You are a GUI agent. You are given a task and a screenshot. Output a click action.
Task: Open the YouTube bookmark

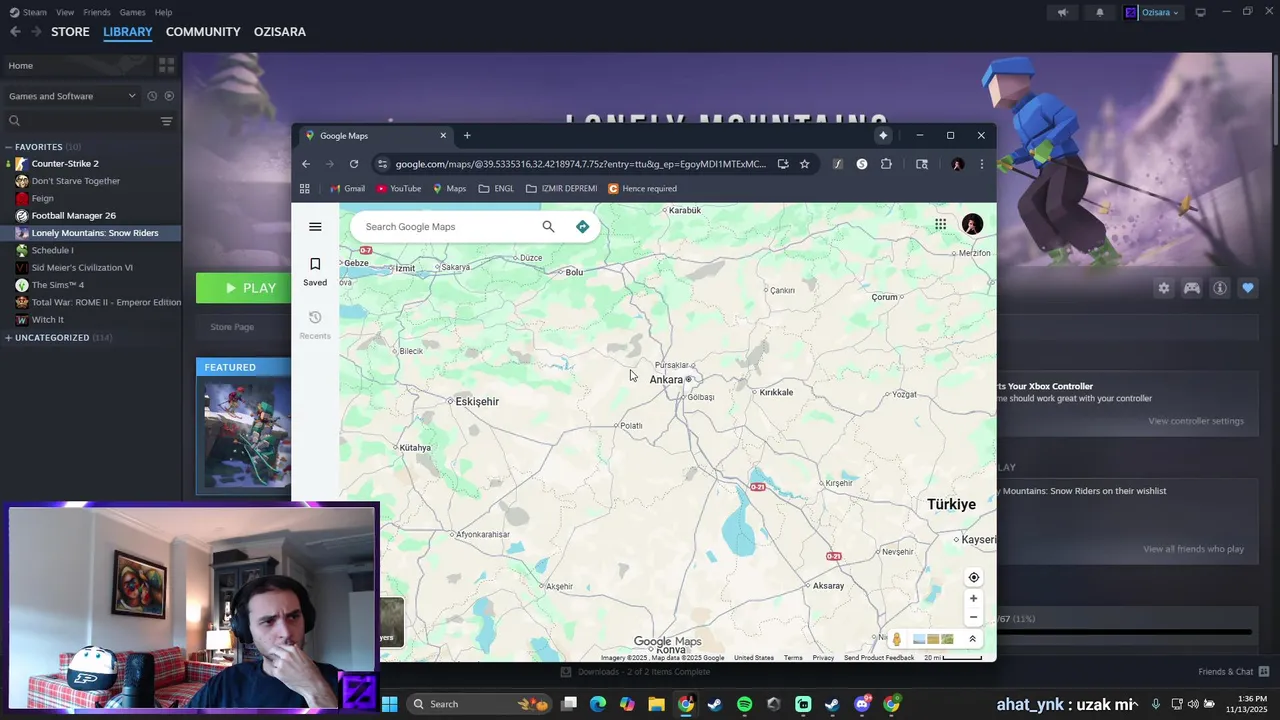pos(399,188)
